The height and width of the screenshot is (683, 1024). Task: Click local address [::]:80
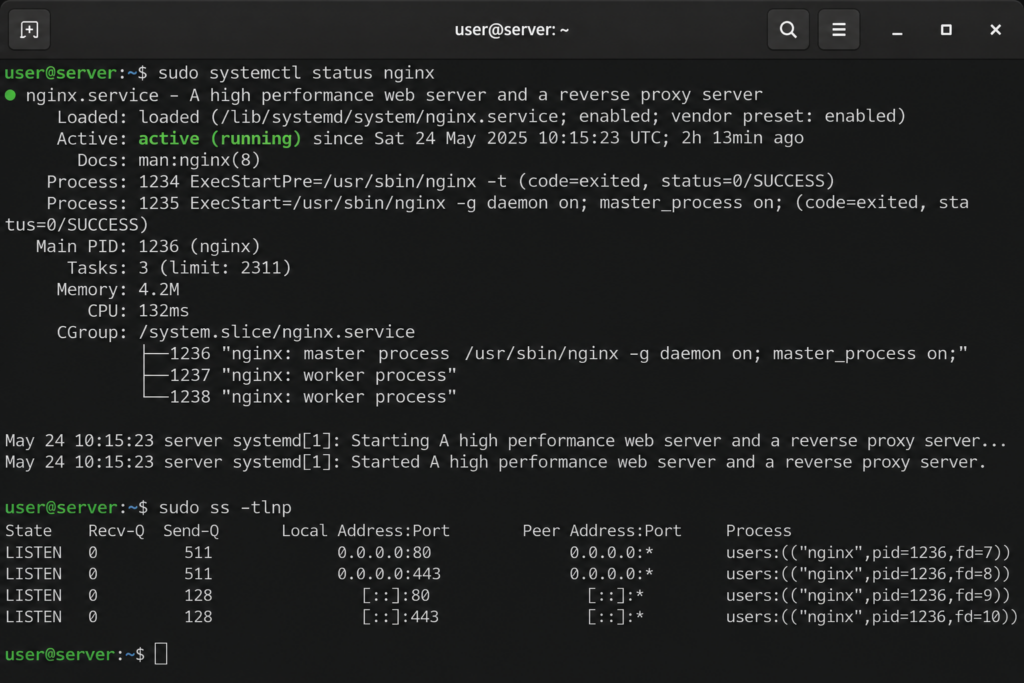tap(396, 596)
